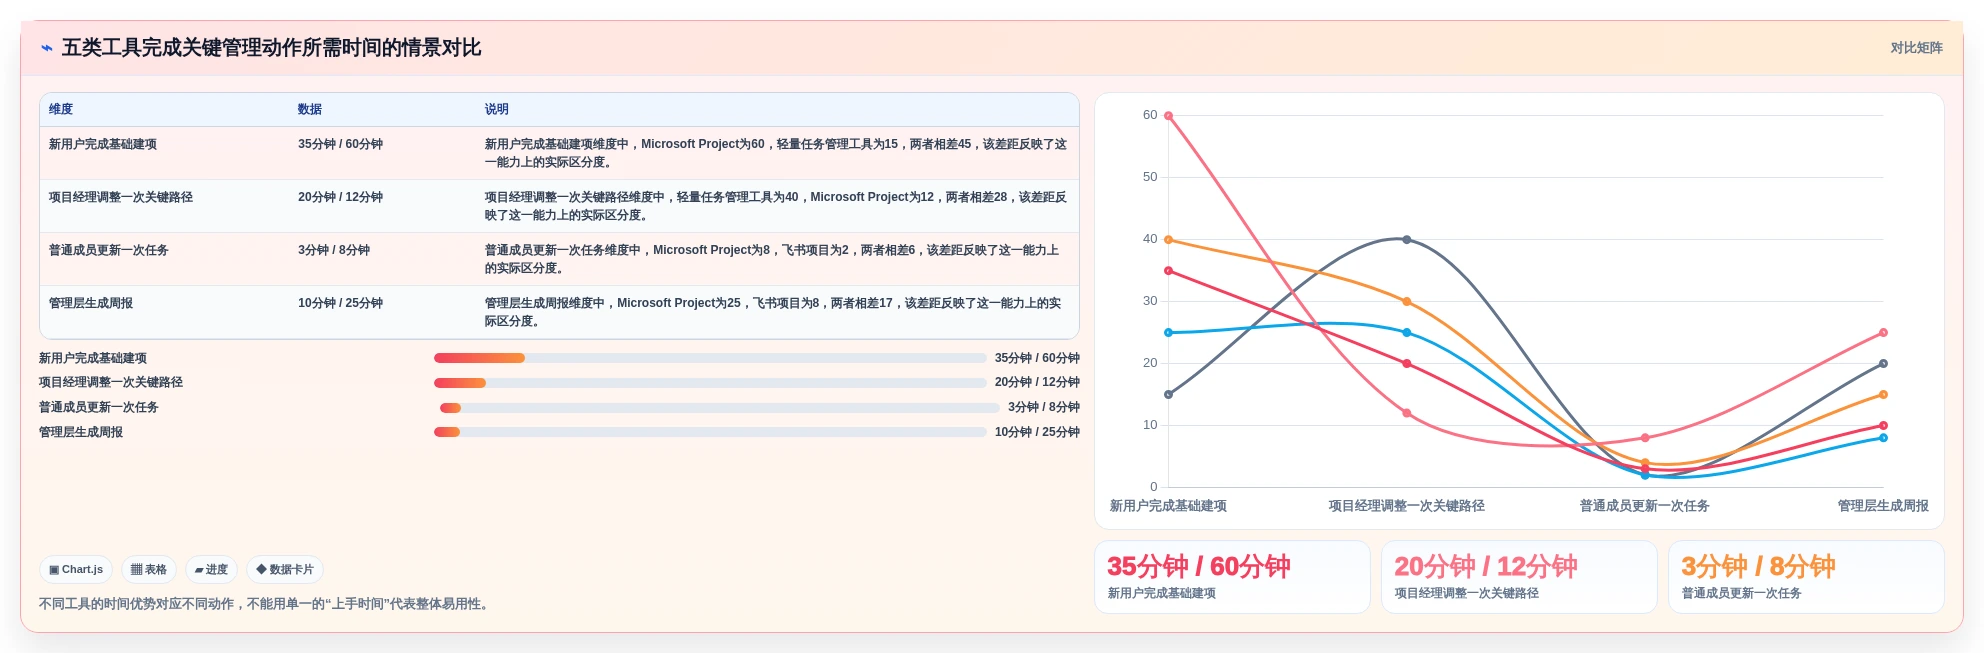Click the red line point at 35
The image size is (1984, 653).
[1168, 271]
